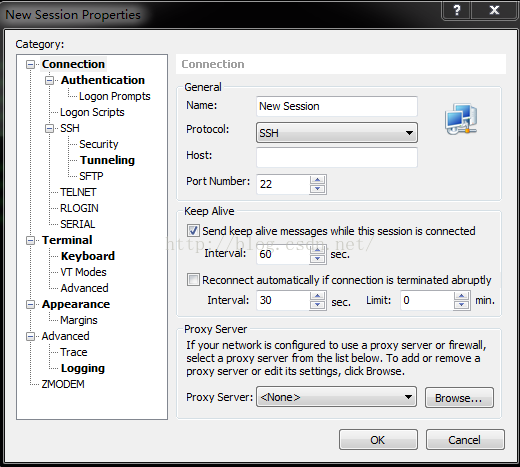The image size is (520, 467).
Task: Increase the reconnect Limit minutes spinner
Action: (x=461, y=296)
